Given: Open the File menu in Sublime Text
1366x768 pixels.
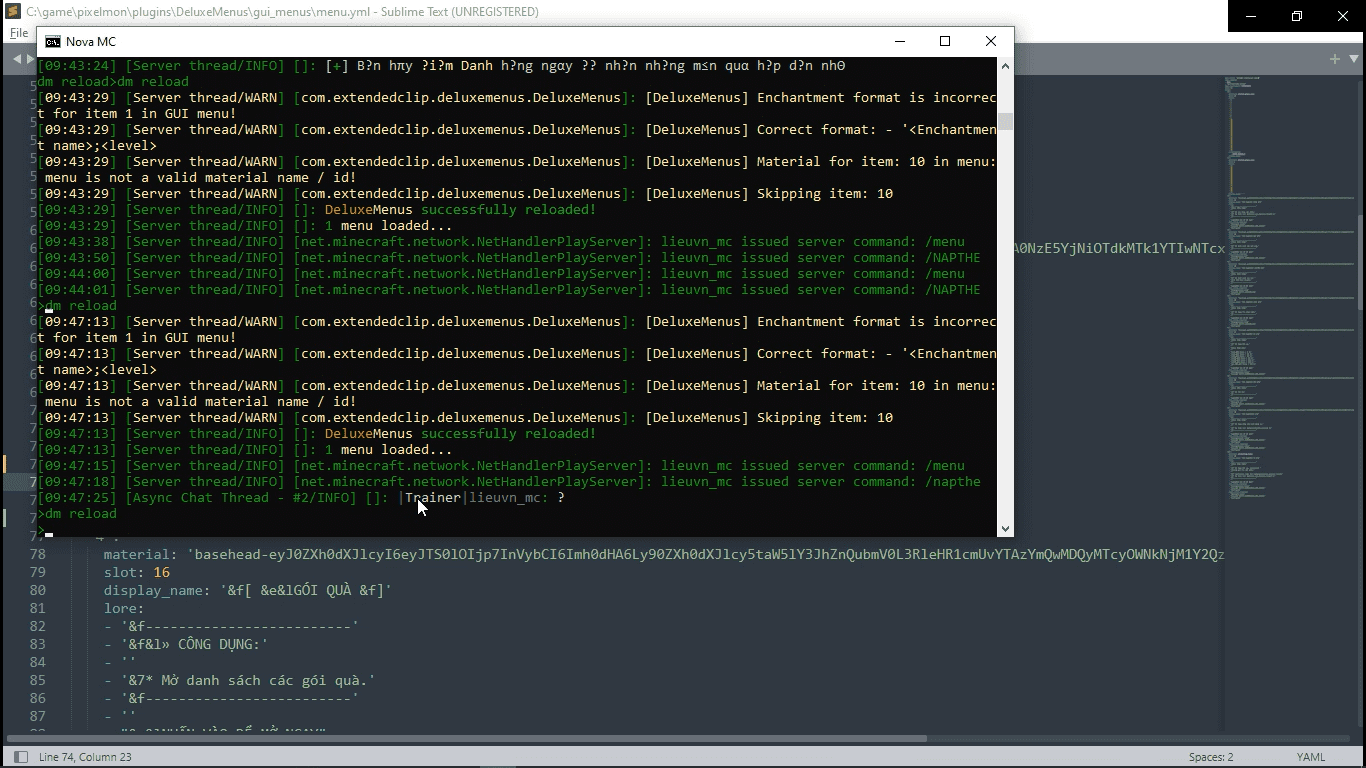Looking at the screenshot, I should 18,33.
